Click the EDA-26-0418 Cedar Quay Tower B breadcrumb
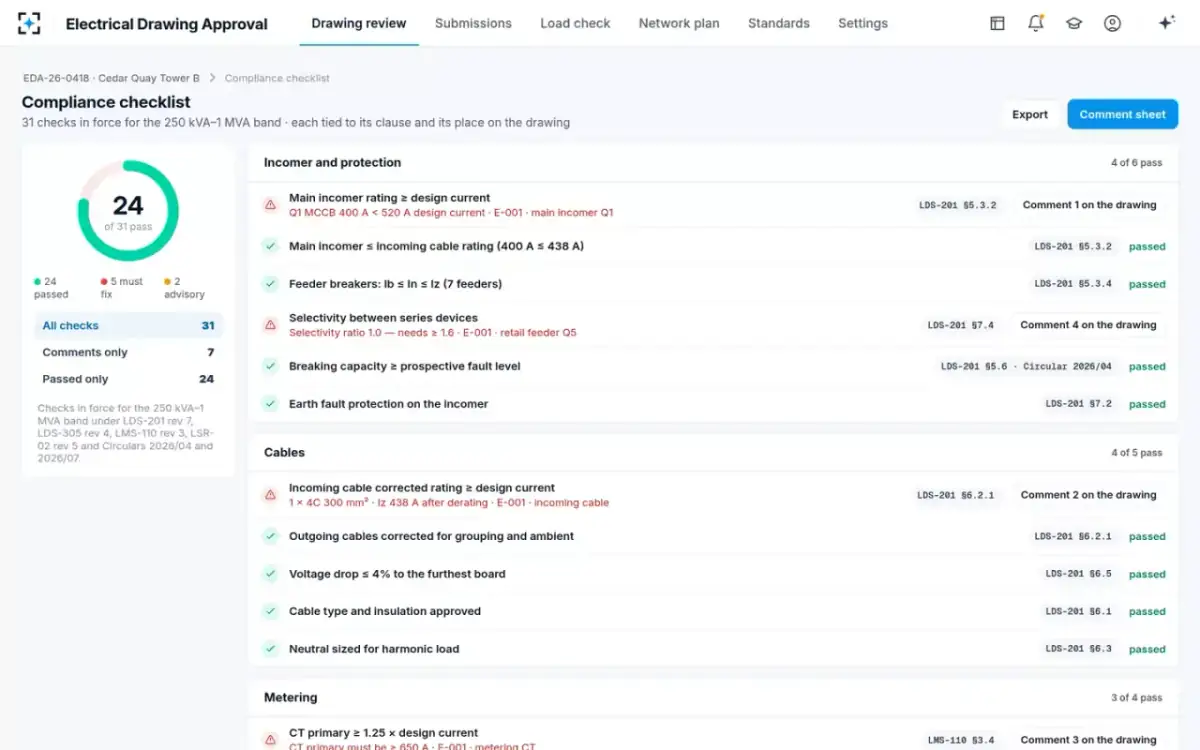Viewport: 1200px width, 750px height. [111, 78]
